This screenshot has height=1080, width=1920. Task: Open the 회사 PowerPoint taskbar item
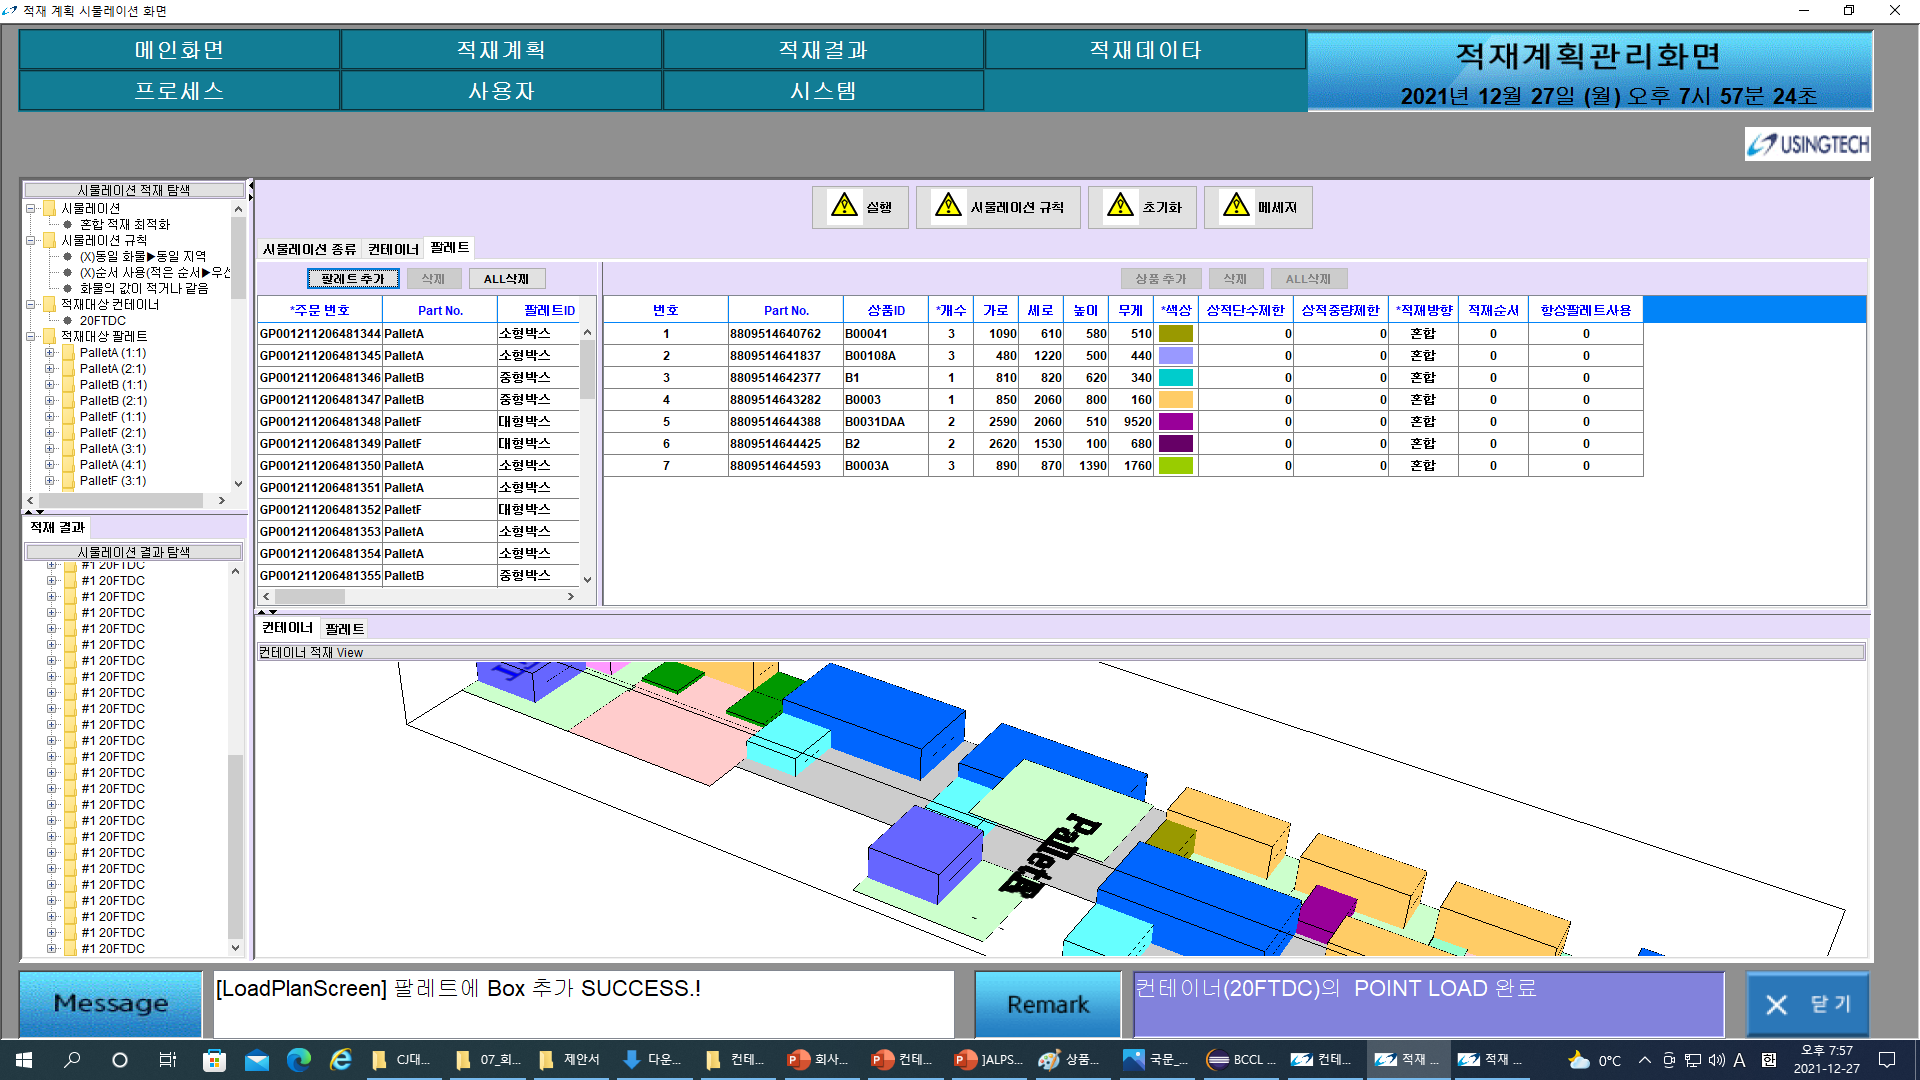[819, 1060]
